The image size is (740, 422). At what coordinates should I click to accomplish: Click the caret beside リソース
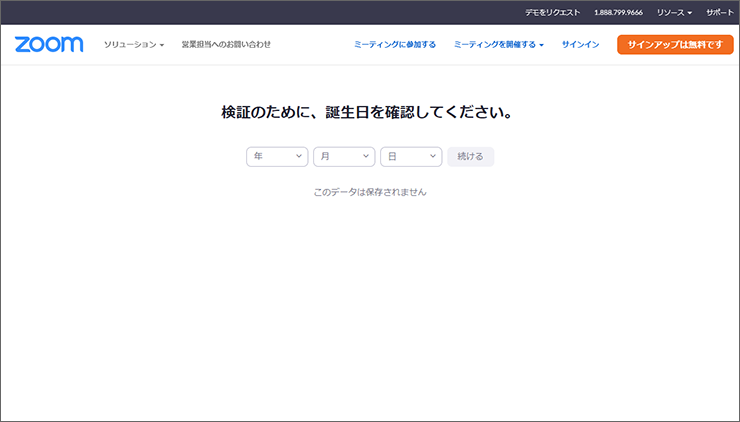point(690,13)
